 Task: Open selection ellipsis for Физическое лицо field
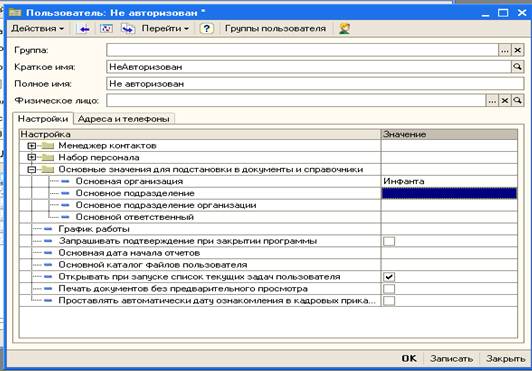pos(492,100)
